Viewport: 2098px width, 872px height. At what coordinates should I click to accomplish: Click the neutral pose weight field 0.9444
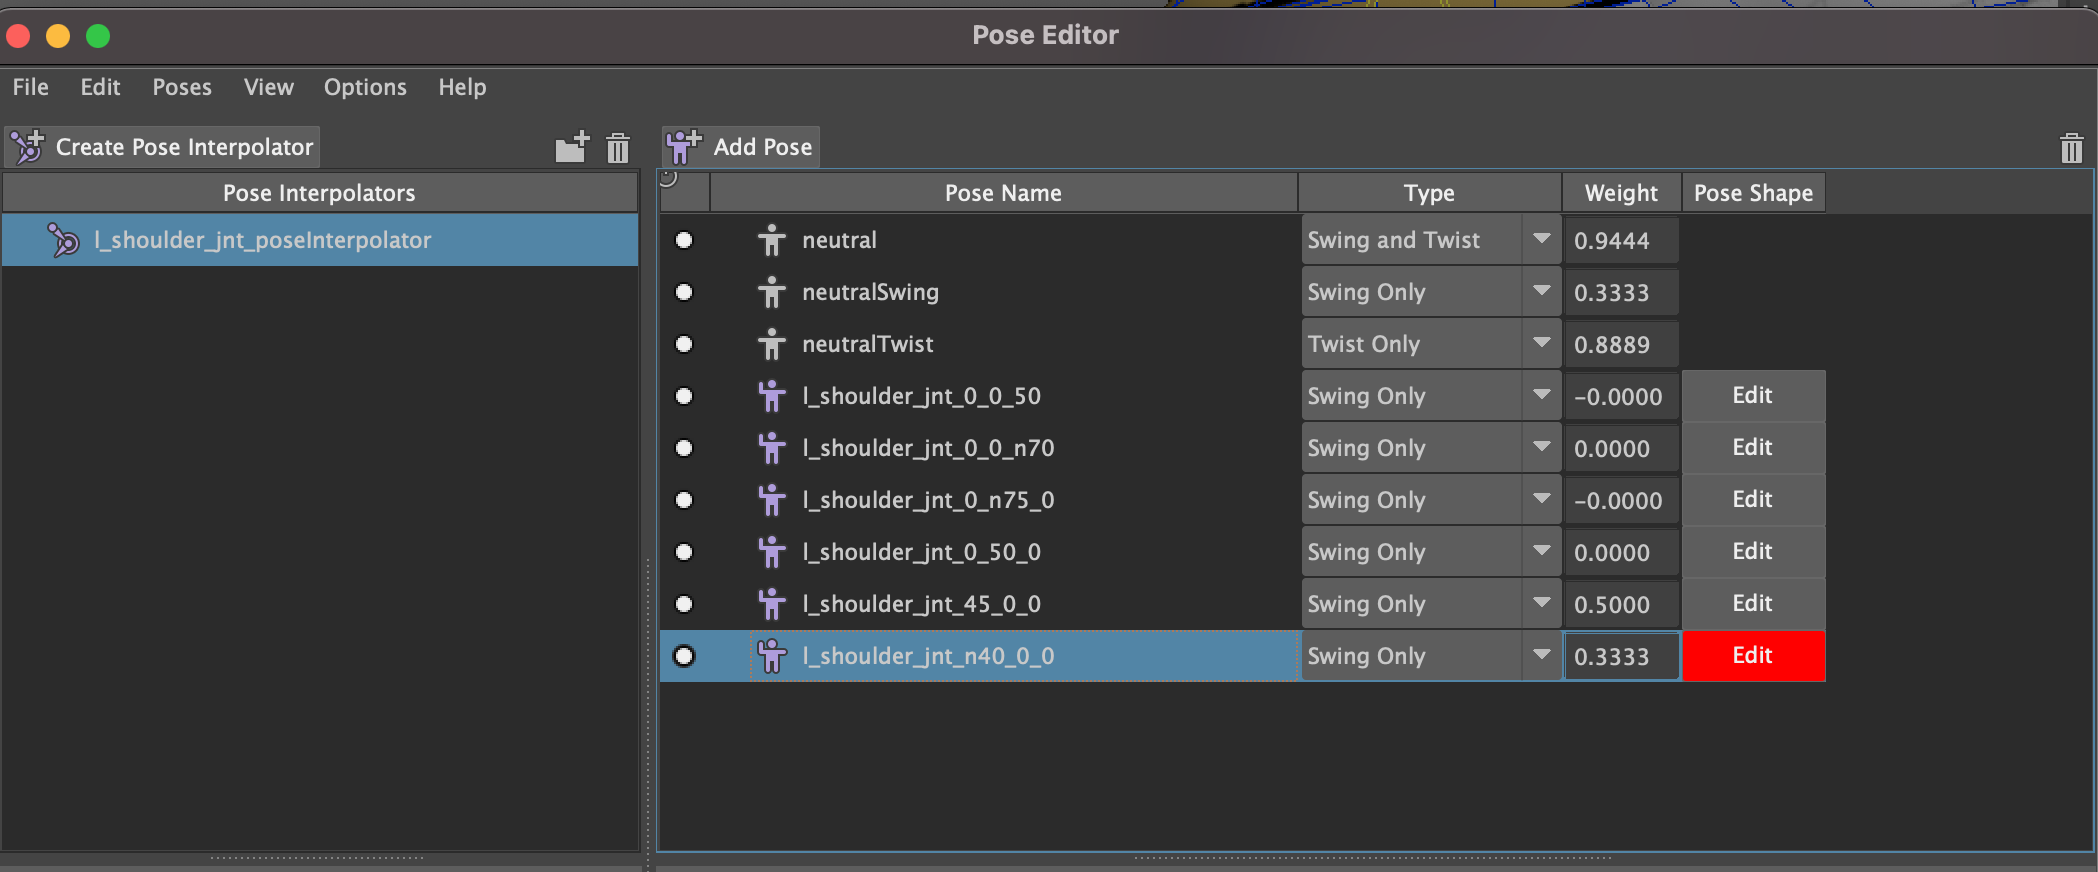1621,240
